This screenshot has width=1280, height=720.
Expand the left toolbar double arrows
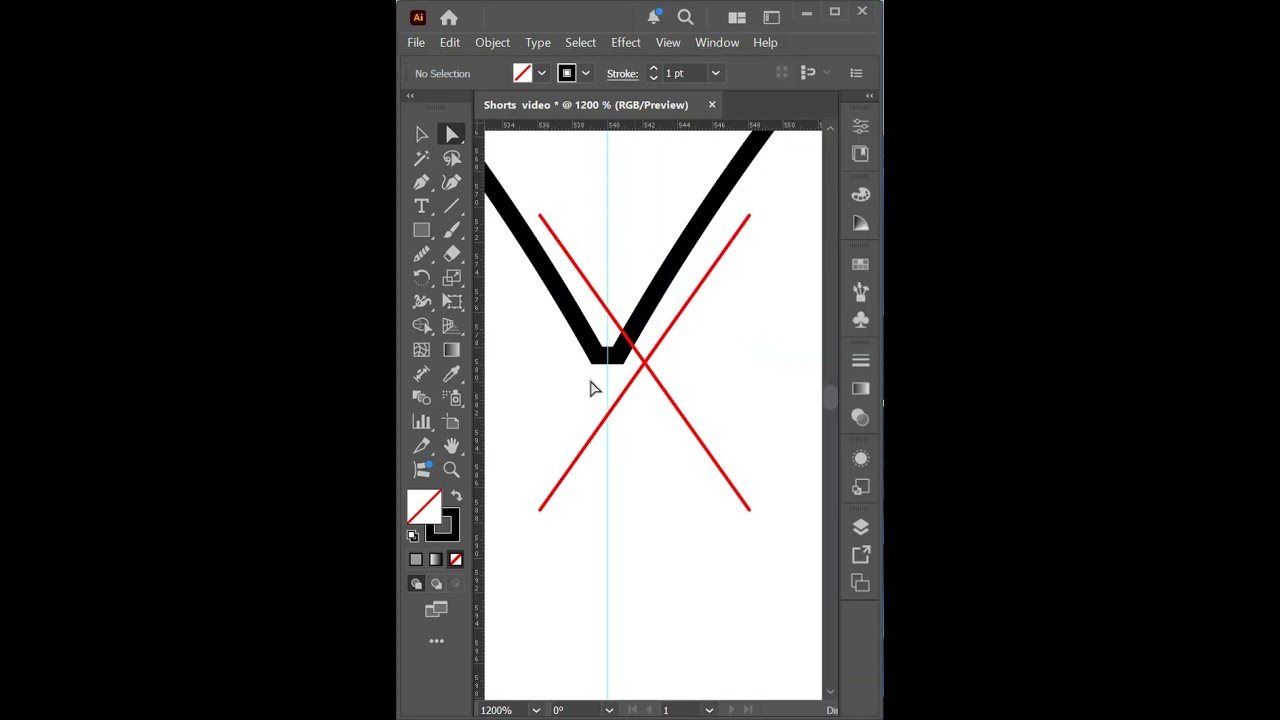[410, 96]
